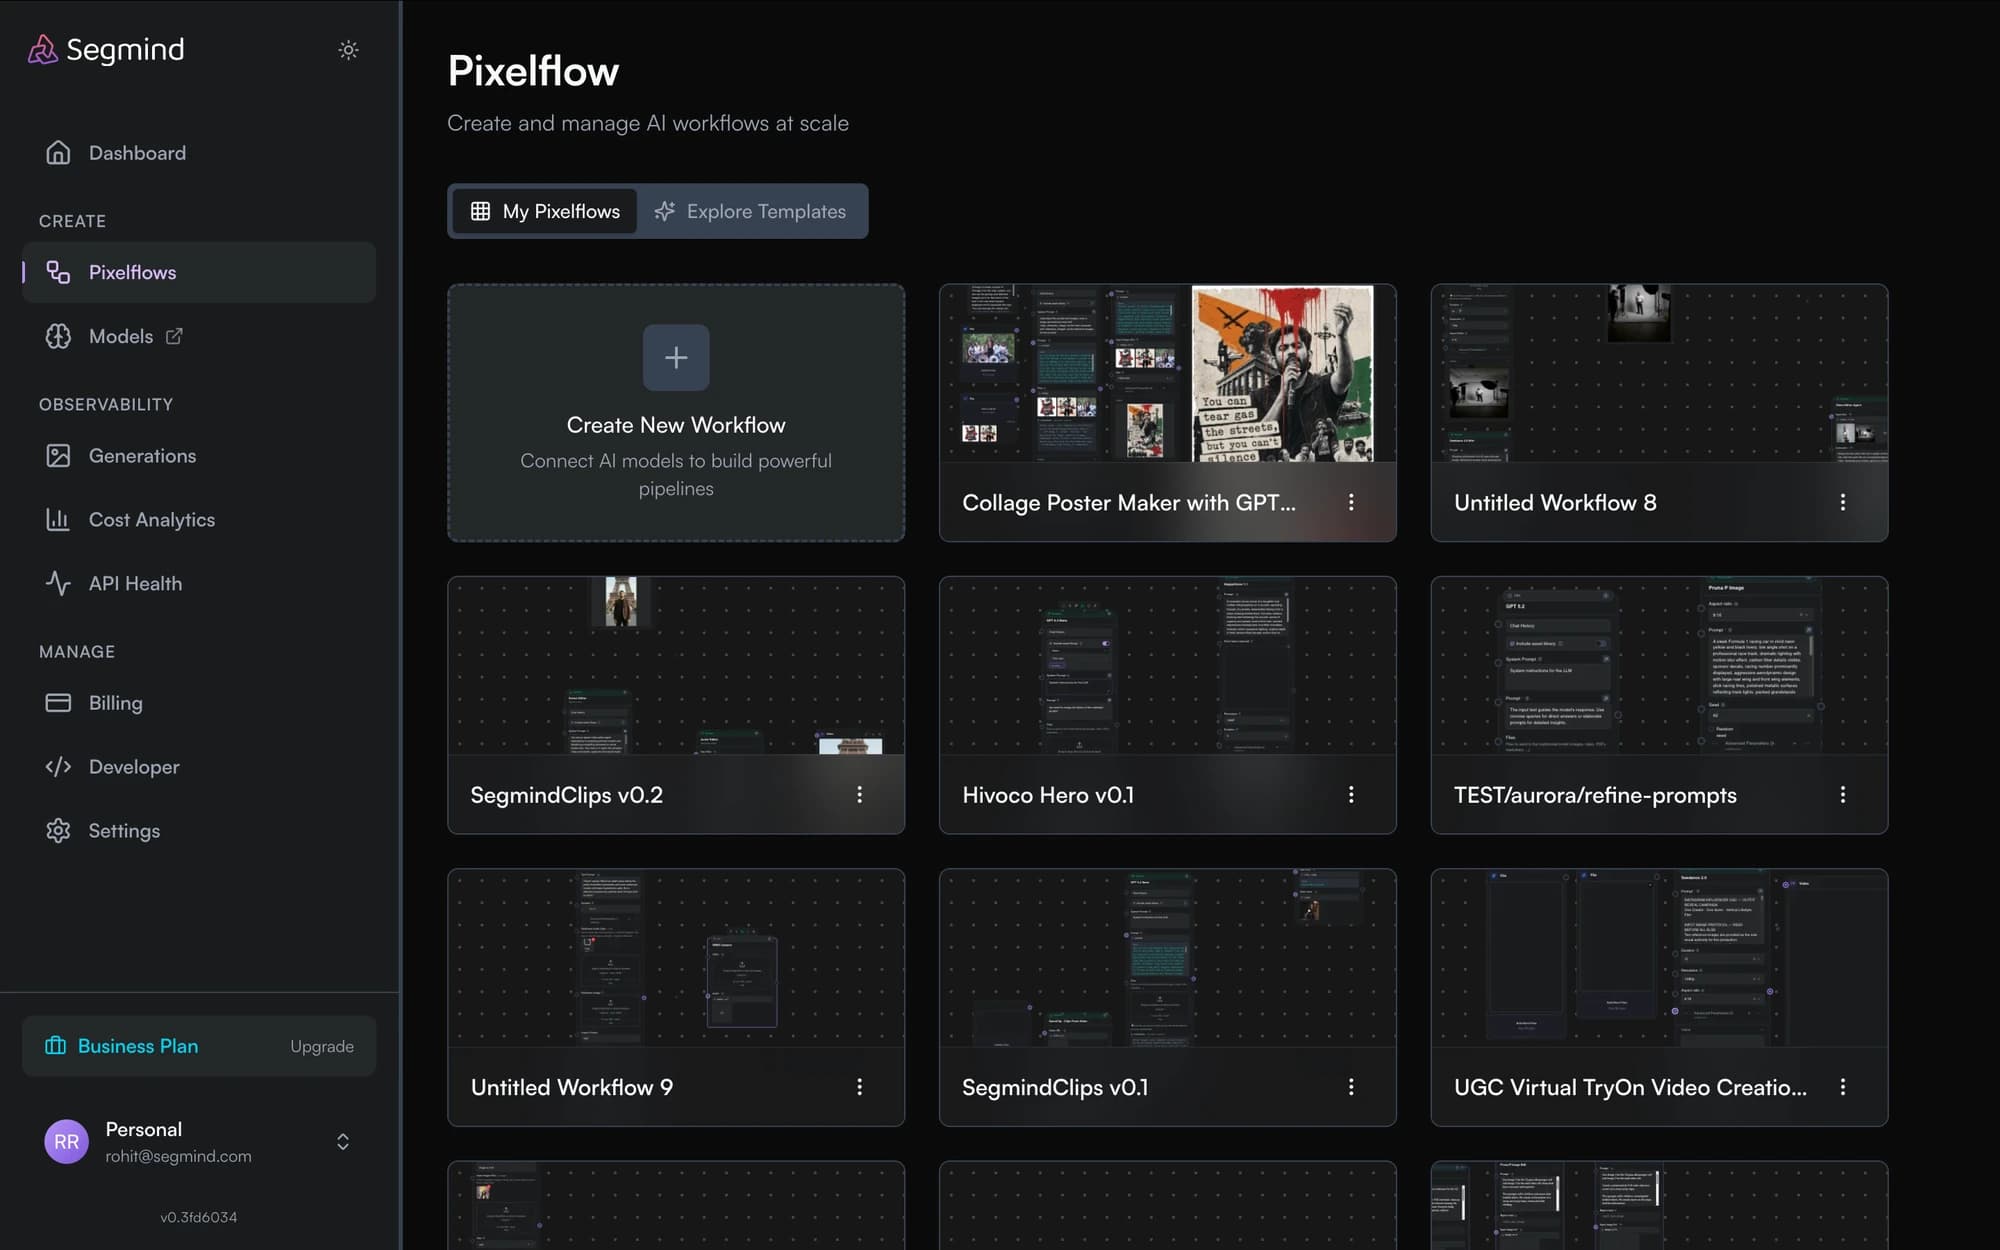
Task: Open Generations in sidebar
Action: pos(199,456)
